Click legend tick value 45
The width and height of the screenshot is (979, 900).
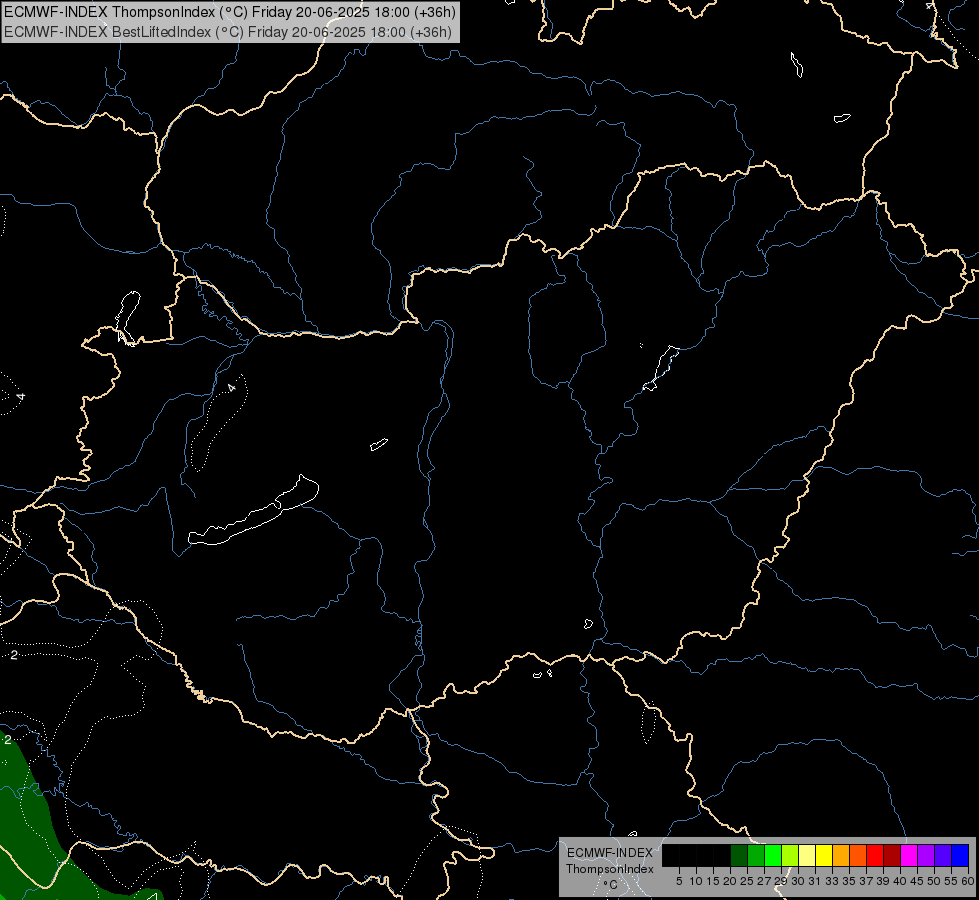(917, 881)
